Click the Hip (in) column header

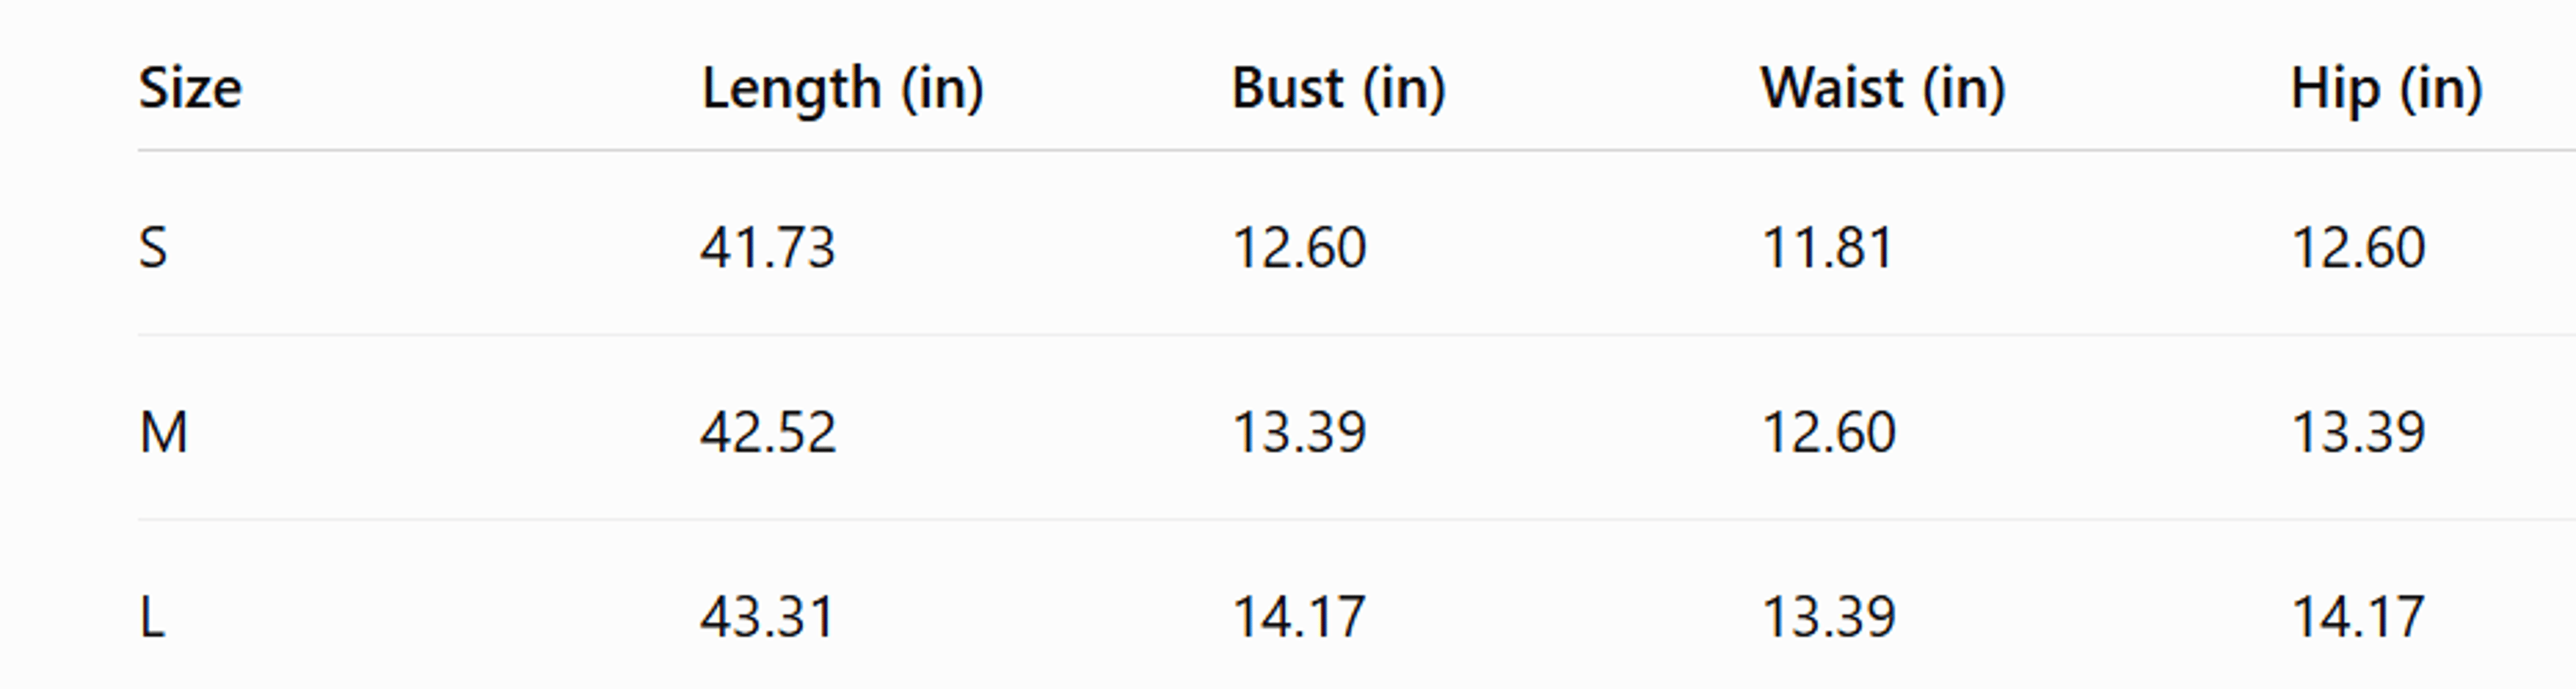[2386, 88]
